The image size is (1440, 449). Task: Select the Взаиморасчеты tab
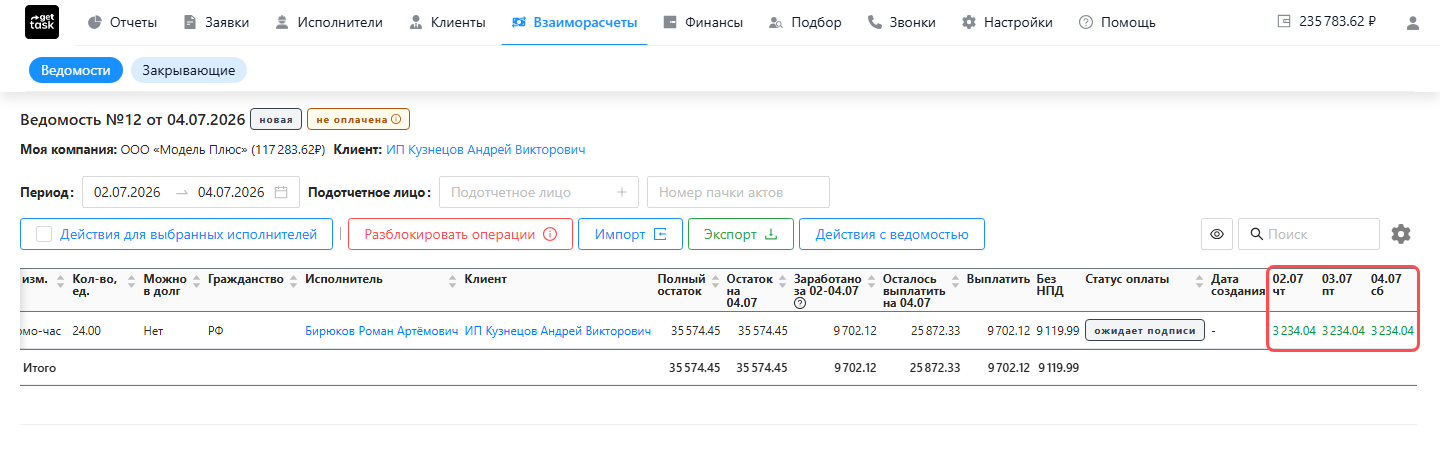pos(573,22)
